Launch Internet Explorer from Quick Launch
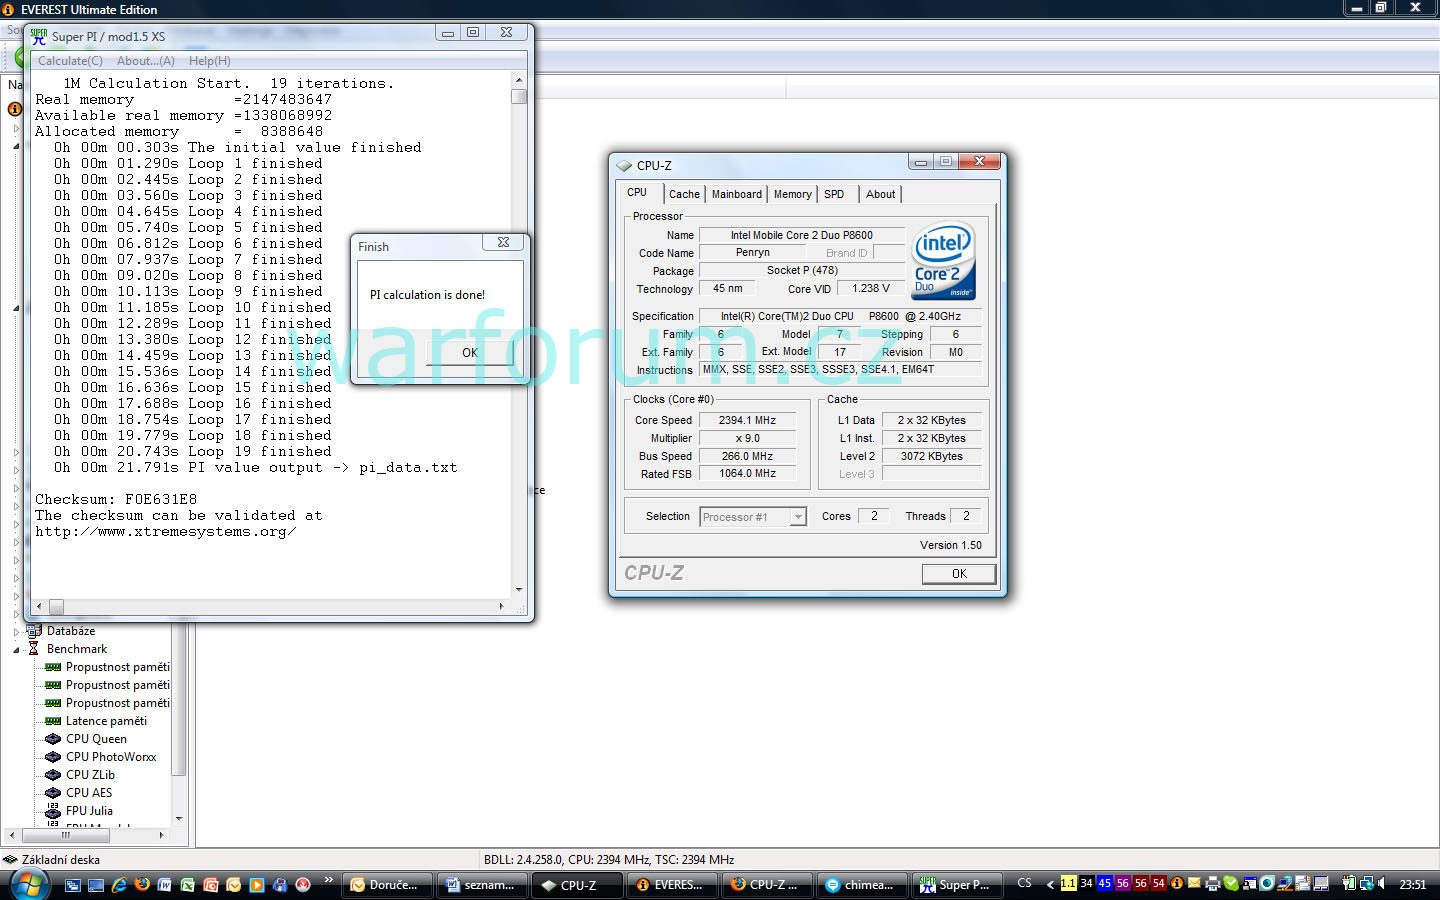 [x=119, y=885]
